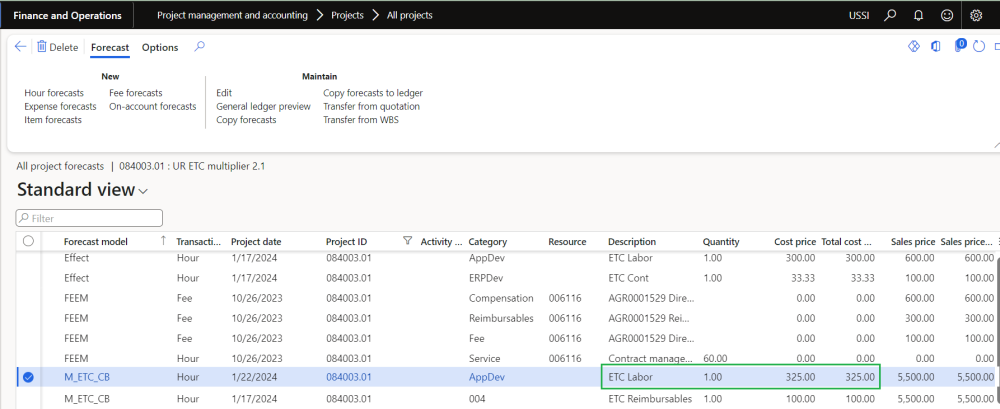Select the Forecast tab
Screen dimensions: 1000x409
tap(109, 47)
